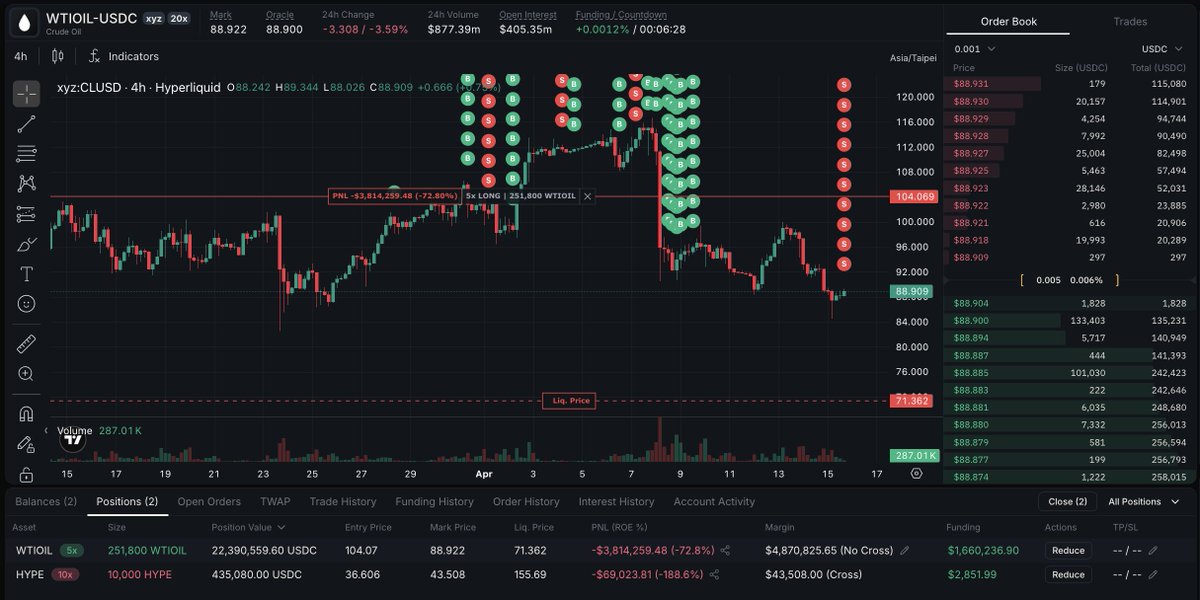Open the Trade History tab
Image resolution: width=1200 pixels, height=600 pixels.
click(343, 502)
